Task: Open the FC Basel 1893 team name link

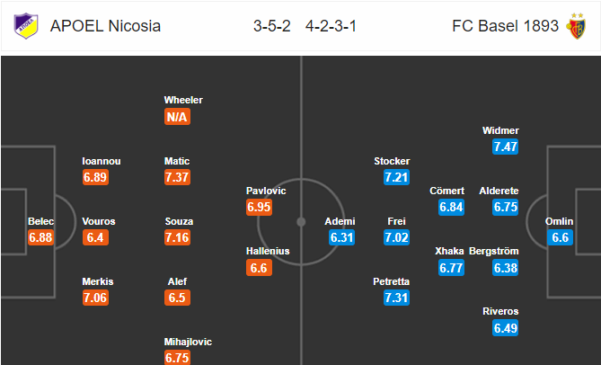Action: pyautogui.click(x=505, y=26)
